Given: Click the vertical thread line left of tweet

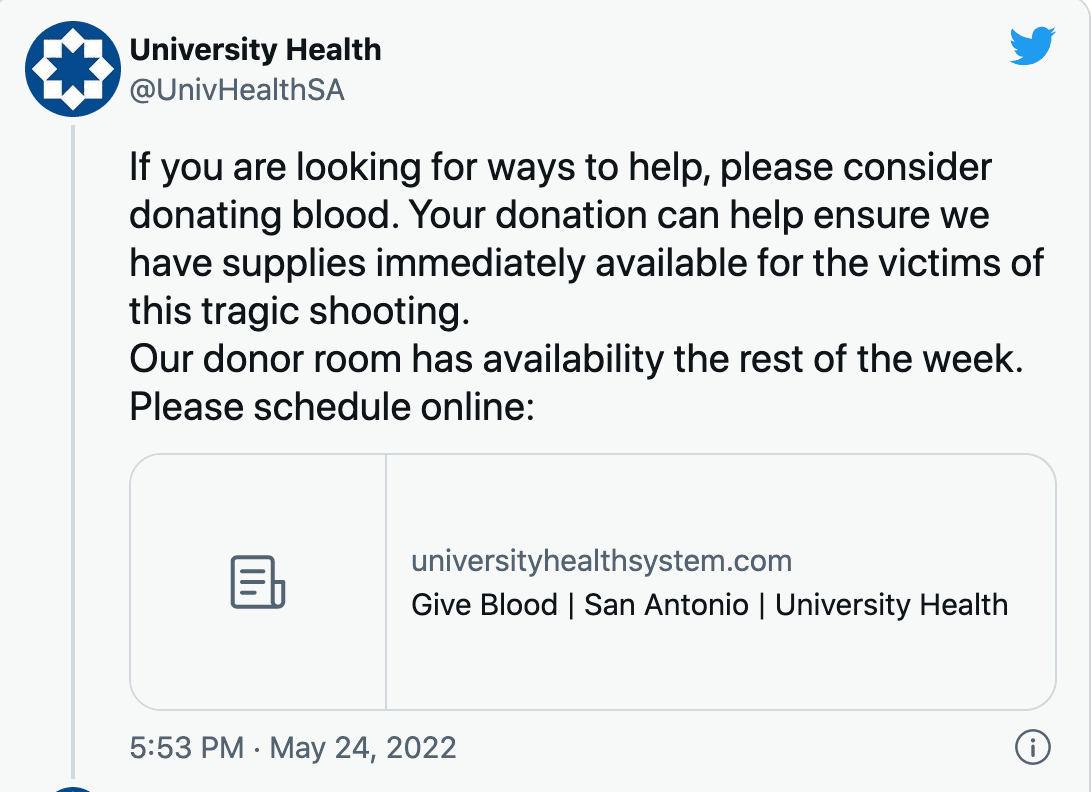Looking at the screenshot, I should (74, 450).
